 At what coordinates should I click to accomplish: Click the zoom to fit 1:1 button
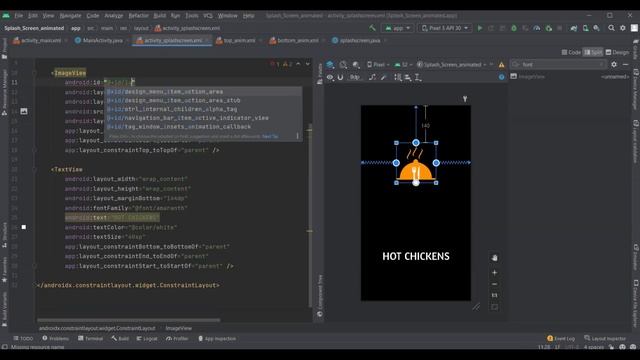pos(495,295)
